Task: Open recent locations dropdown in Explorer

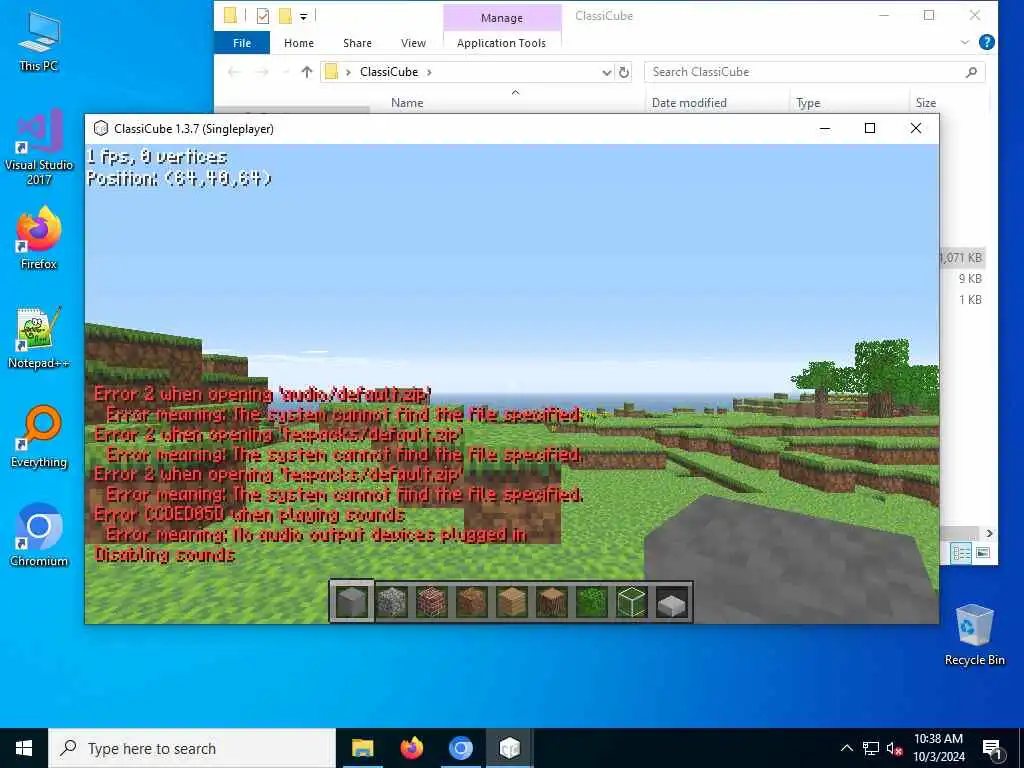Action: 285,72
